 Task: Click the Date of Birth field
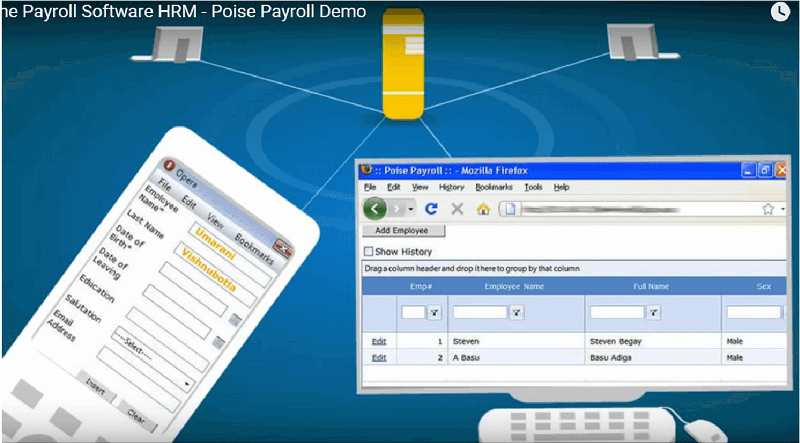coord(193,289)
